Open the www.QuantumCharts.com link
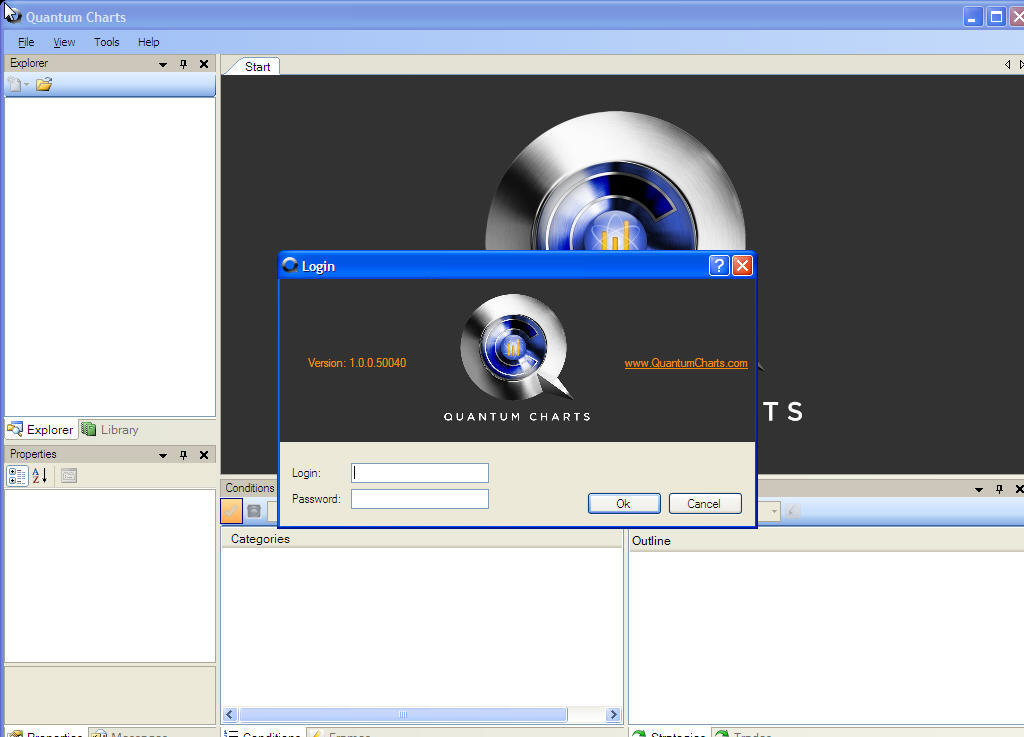This screenshot has height=737, width=1024. click(x=686, y=363)
